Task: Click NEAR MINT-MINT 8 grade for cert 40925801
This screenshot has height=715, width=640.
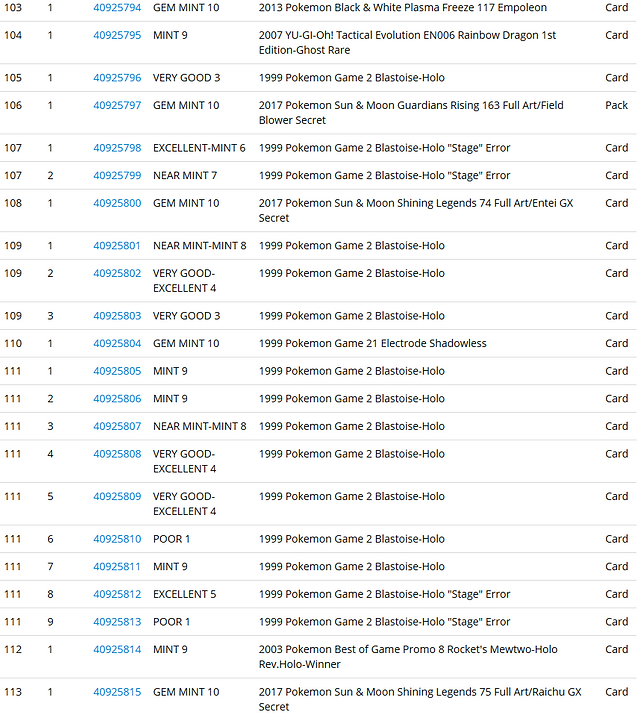Action: pos(199,246)
